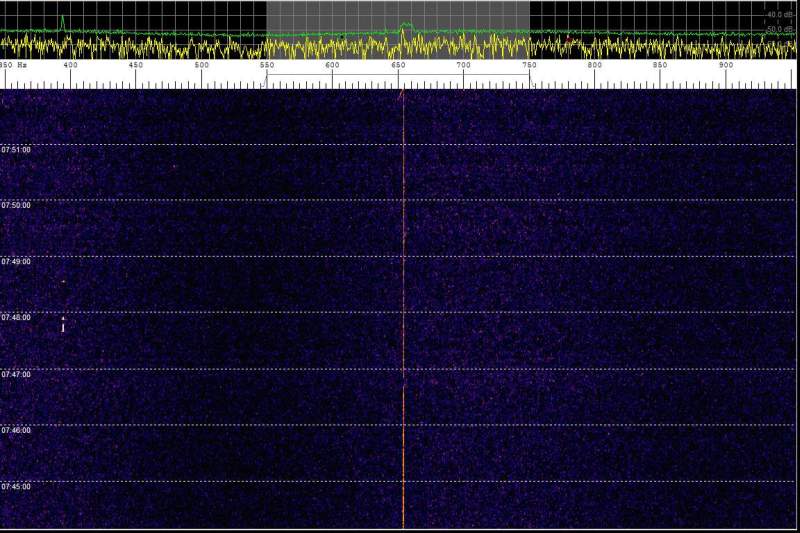Viewport: 800px width, 533px height.
Task: Click the 07:50:00 time marker label
Action: 16,205
